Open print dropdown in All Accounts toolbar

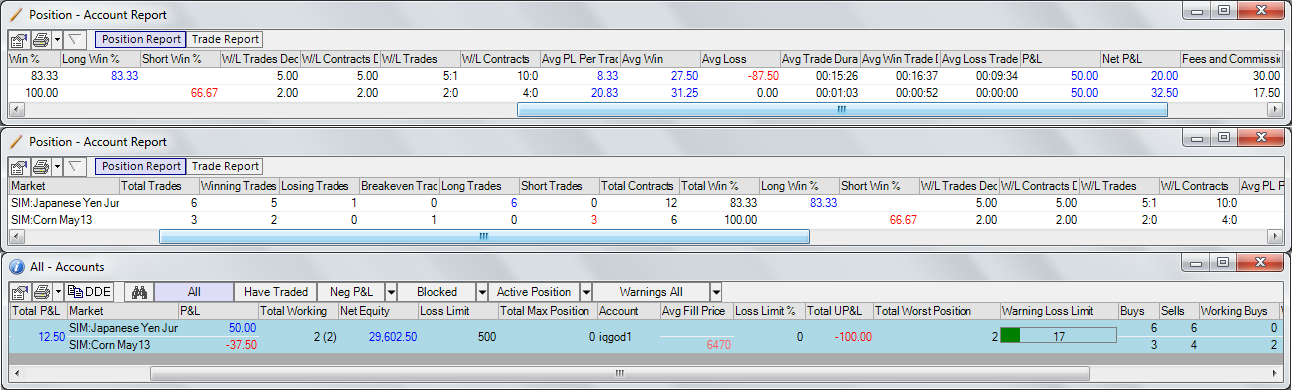point(57,292)
